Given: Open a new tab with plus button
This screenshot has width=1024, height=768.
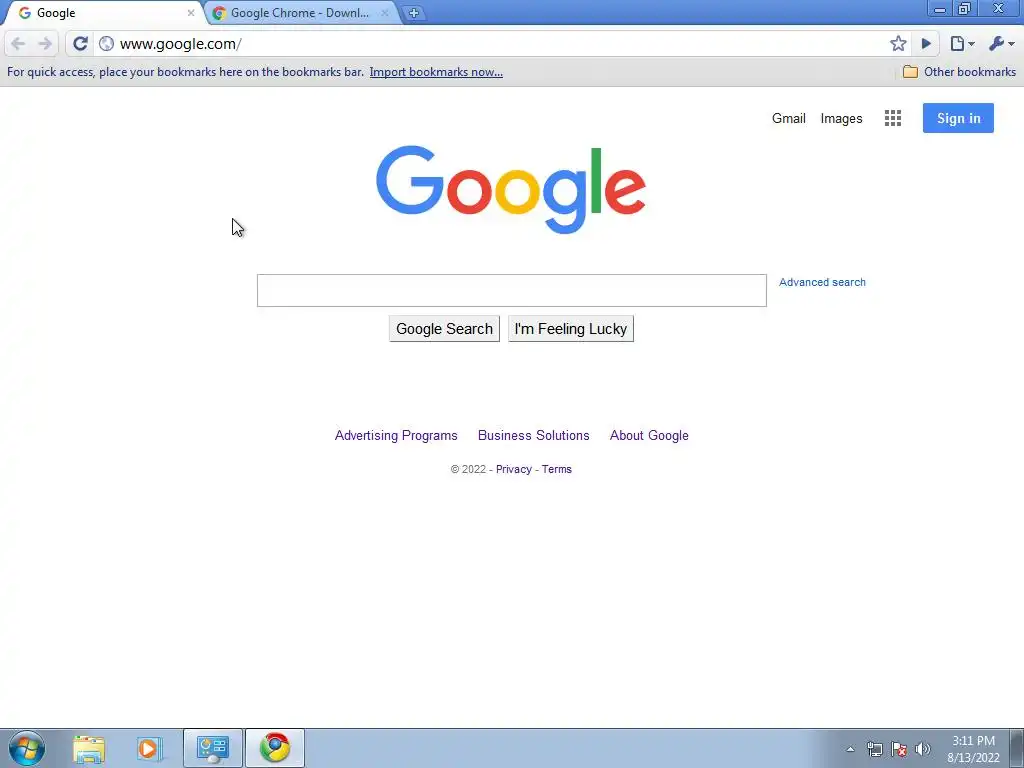Looking at the screenshot, I should coord(413,13).
